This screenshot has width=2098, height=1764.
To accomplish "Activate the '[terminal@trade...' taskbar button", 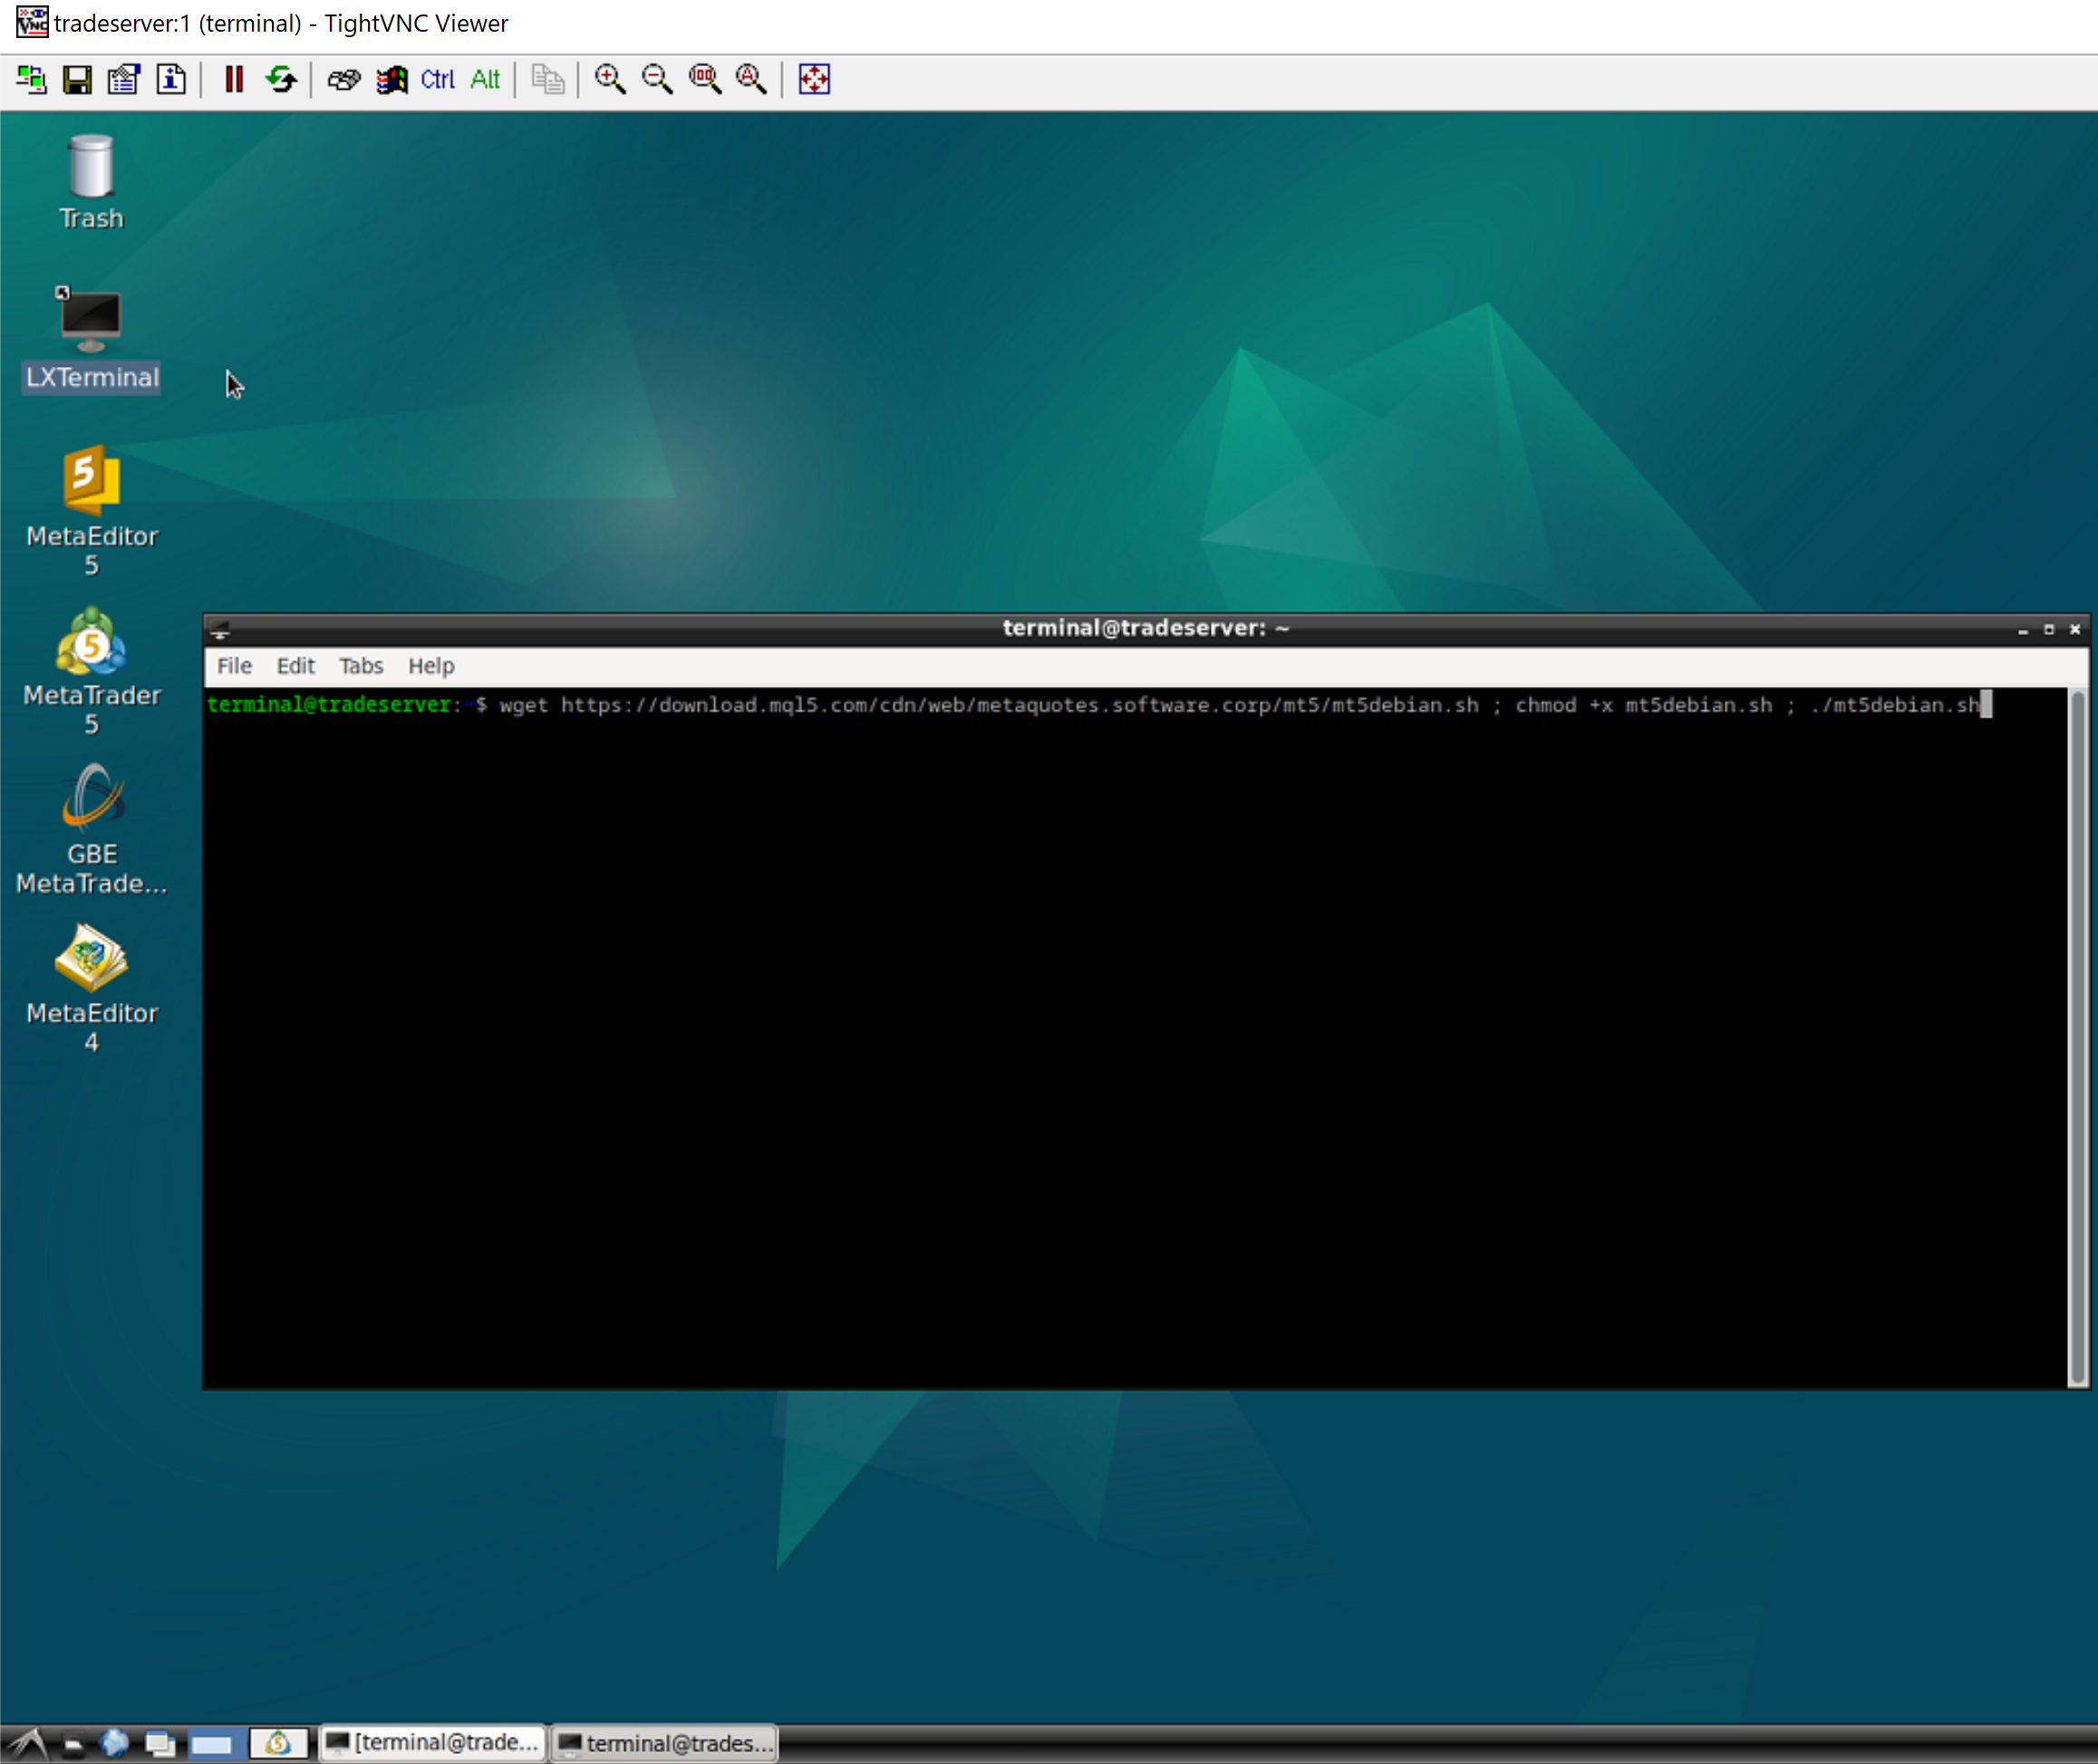I will 433,1743.
